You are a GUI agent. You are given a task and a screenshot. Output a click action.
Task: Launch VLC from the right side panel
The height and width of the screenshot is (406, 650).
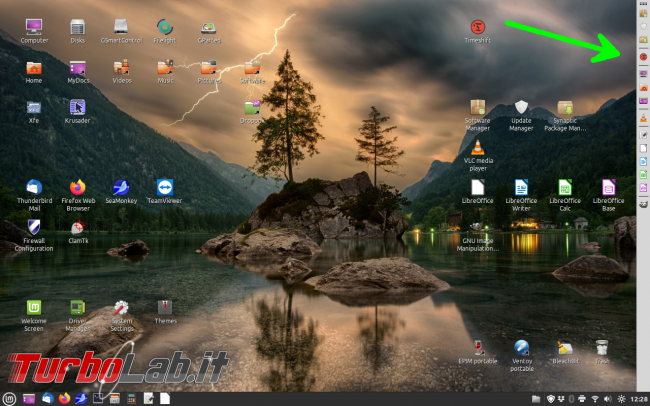point(643,119)
